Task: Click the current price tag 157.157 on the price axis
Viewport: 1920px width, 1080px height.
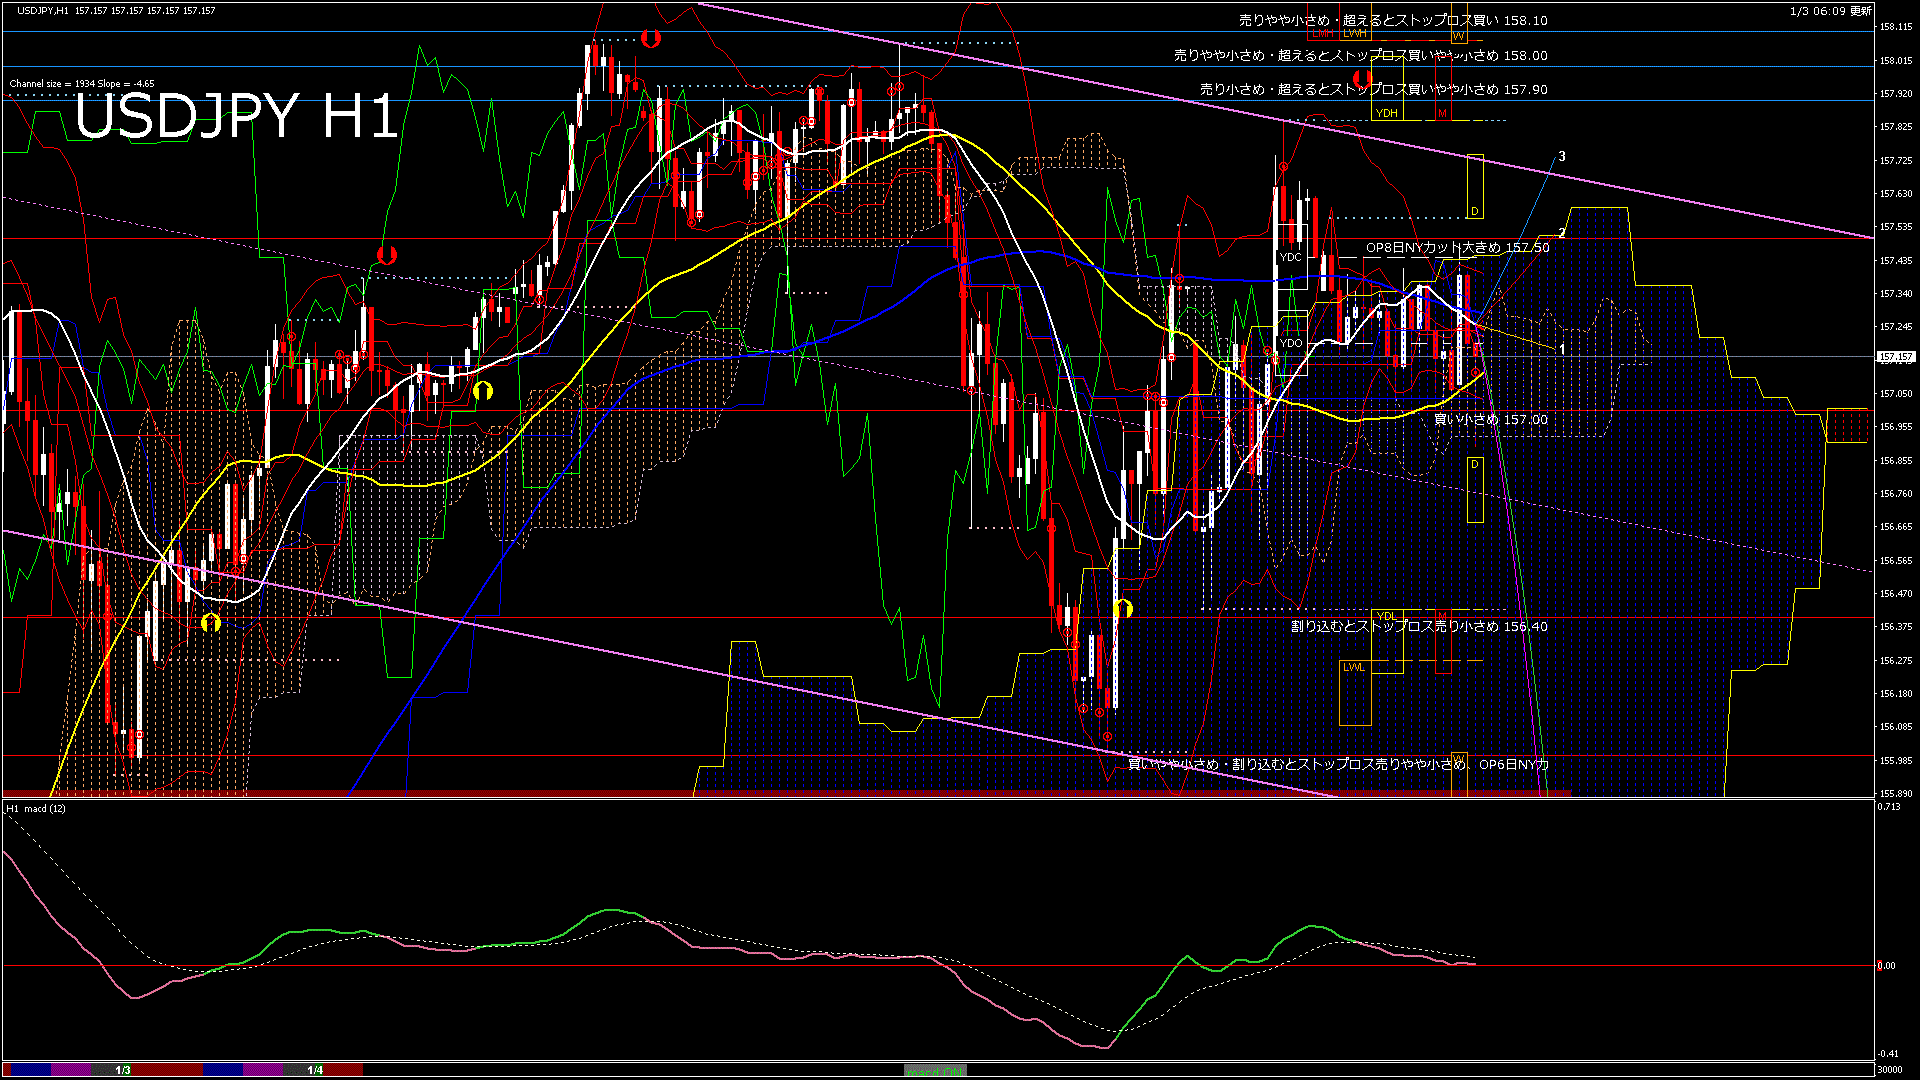Action: click(x=1895, y=357)
